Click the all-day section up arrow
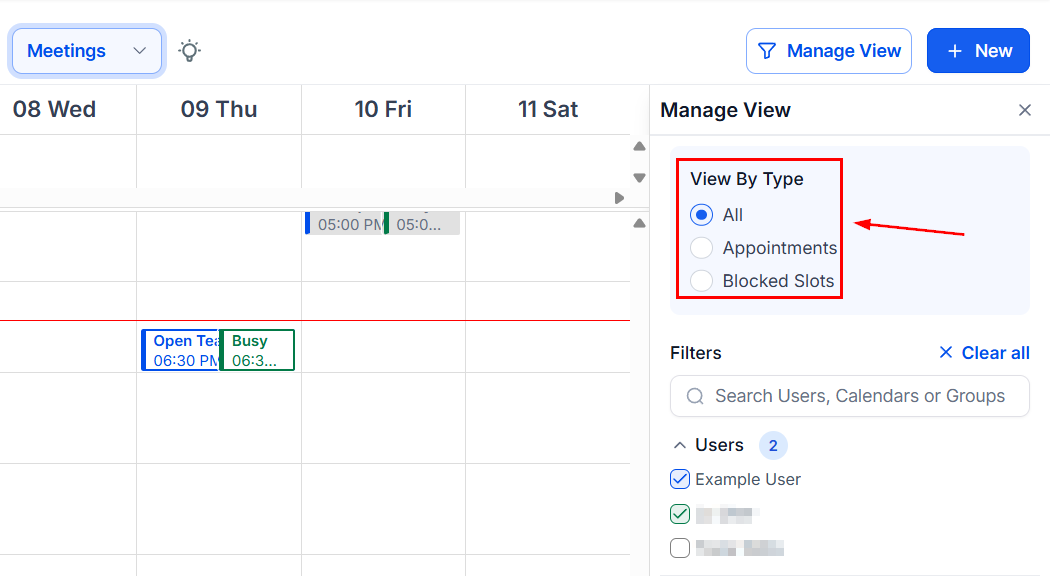This screenshot has height=576, width=1050. pos(640,147)
